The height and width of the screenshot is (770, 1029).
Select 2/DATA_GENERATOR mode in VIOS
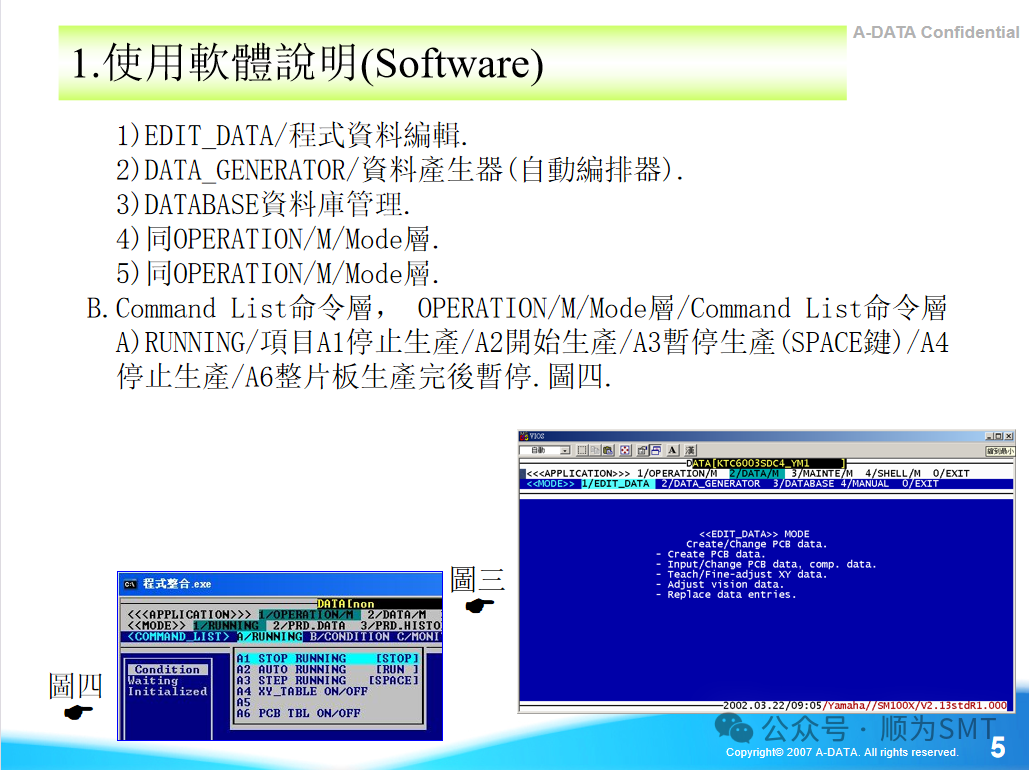tap(710, 484)
